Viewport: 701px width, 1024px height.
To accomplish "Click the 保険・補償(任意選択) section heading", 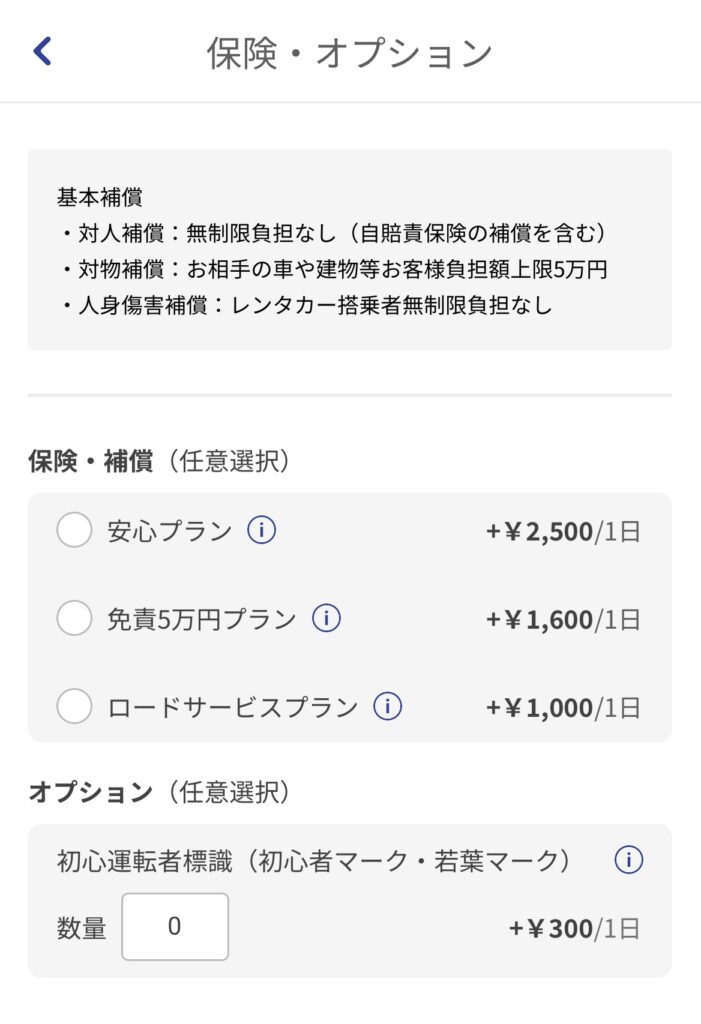I will 159,461.
